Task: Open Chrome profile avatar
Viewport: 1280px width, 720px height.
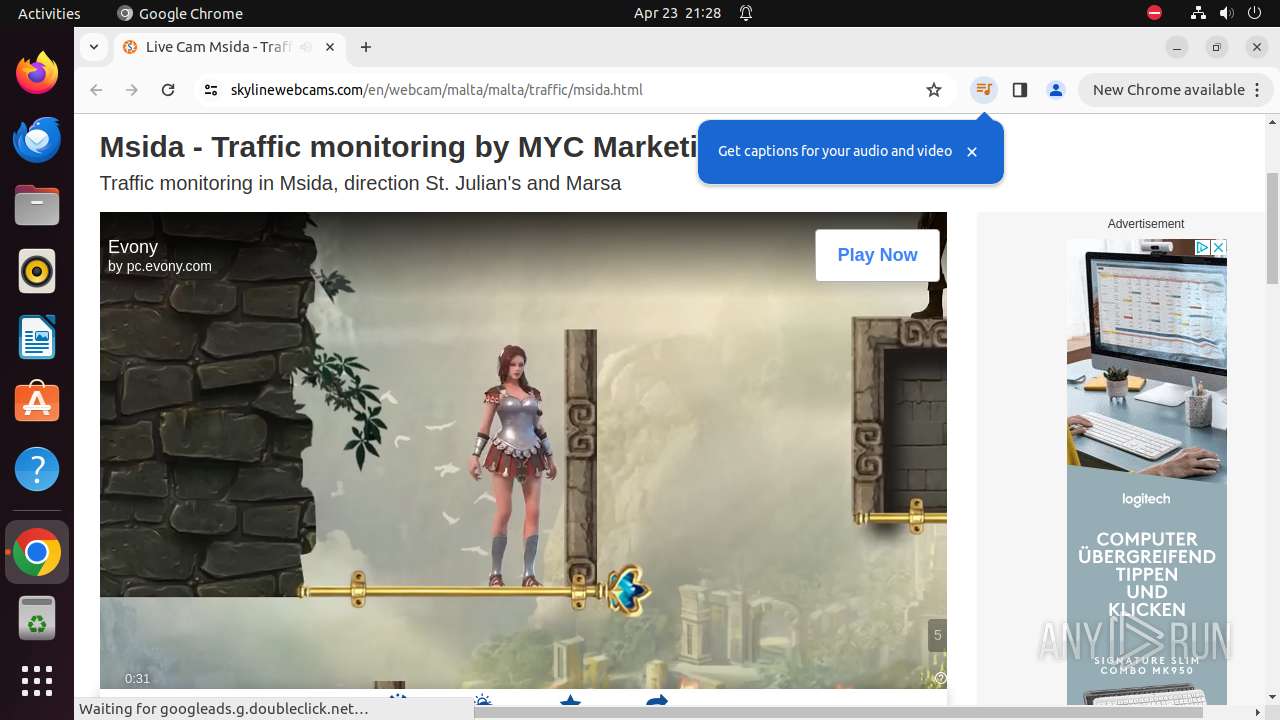Action: pyautogui.click(x=1056, y=90)
